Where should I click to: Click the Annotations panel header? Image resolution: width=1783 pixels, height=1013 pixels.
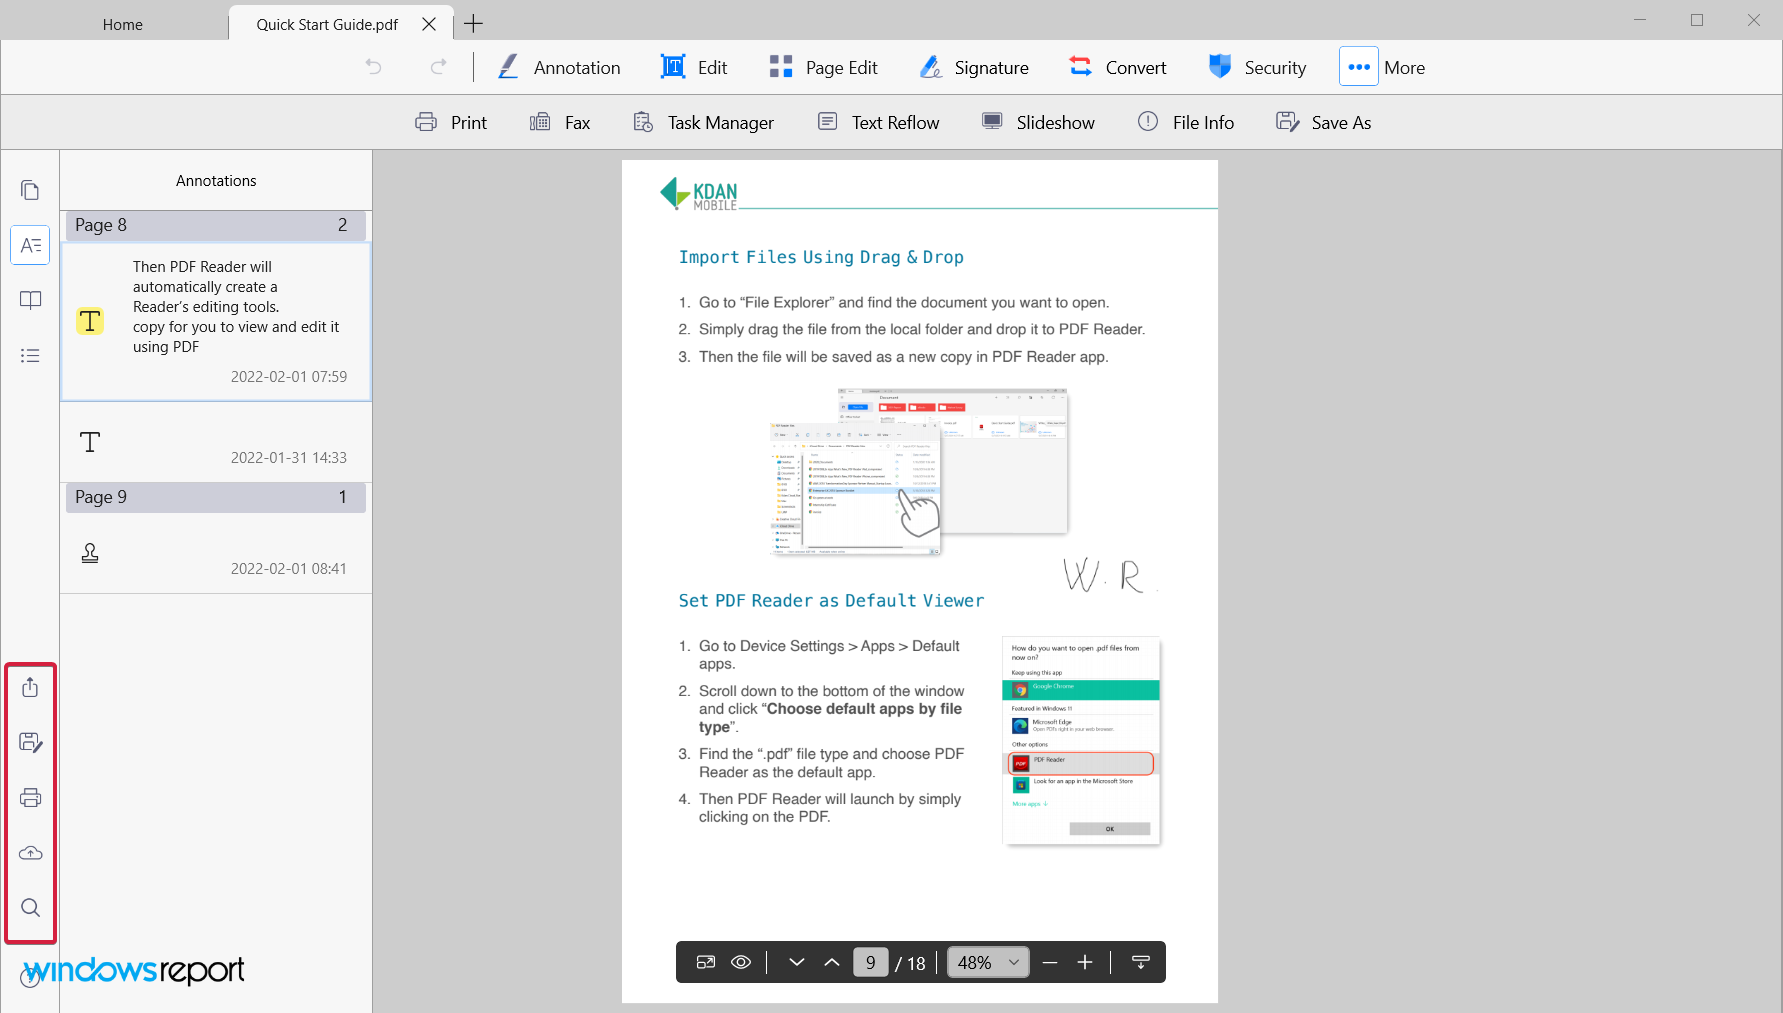click(216, 181)
